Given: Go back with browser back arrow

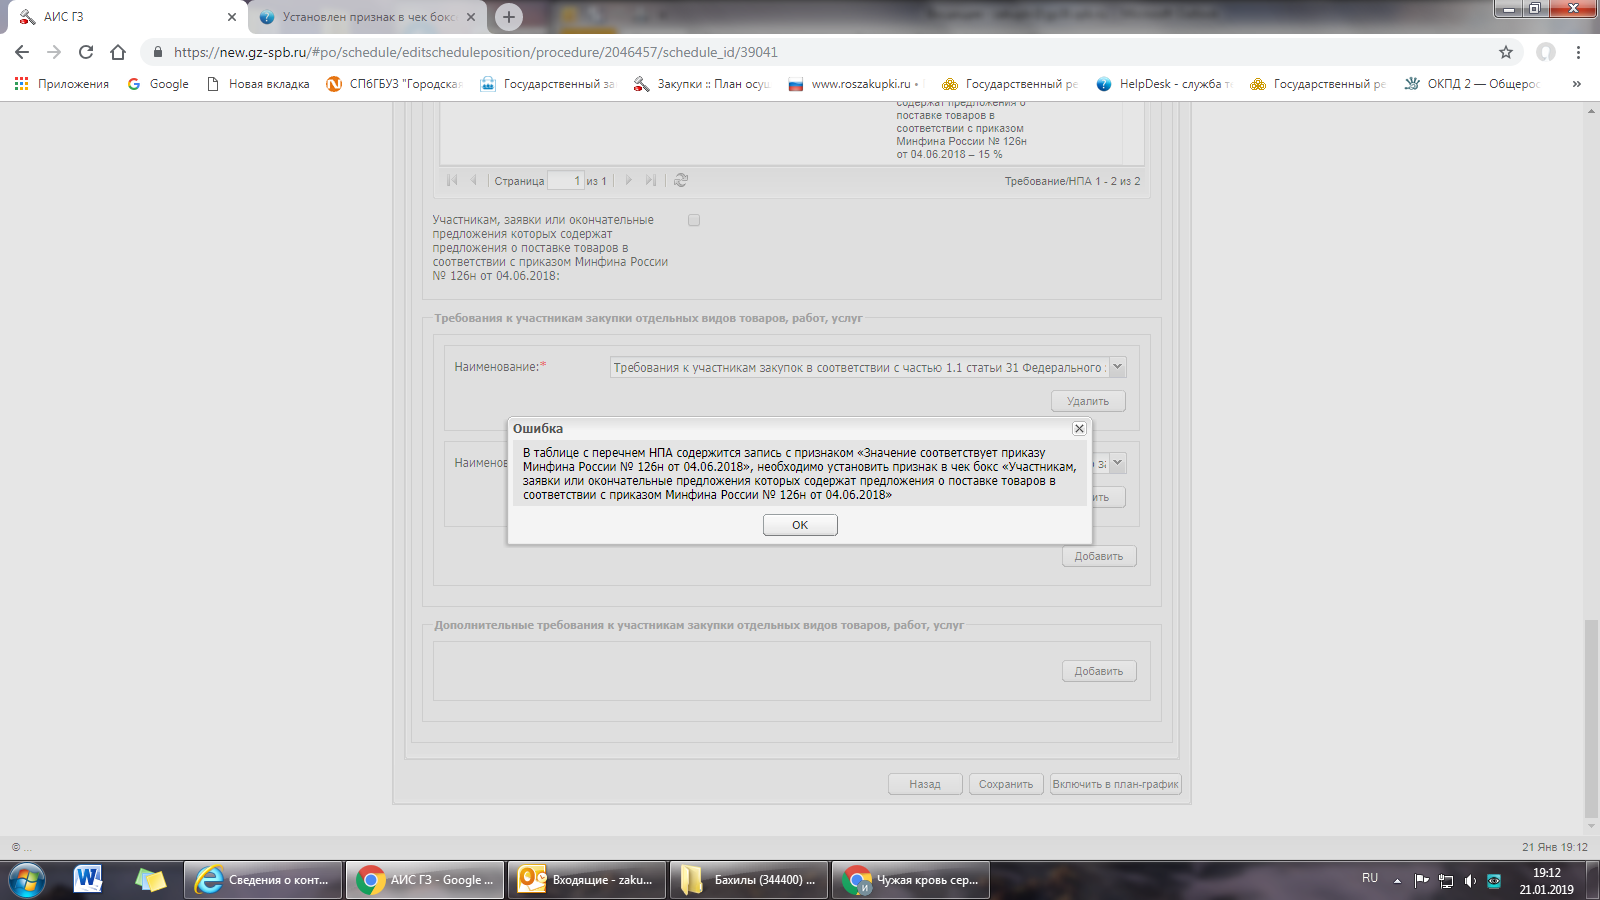Looking at the screenshot, I should click(x=22, y=52).
